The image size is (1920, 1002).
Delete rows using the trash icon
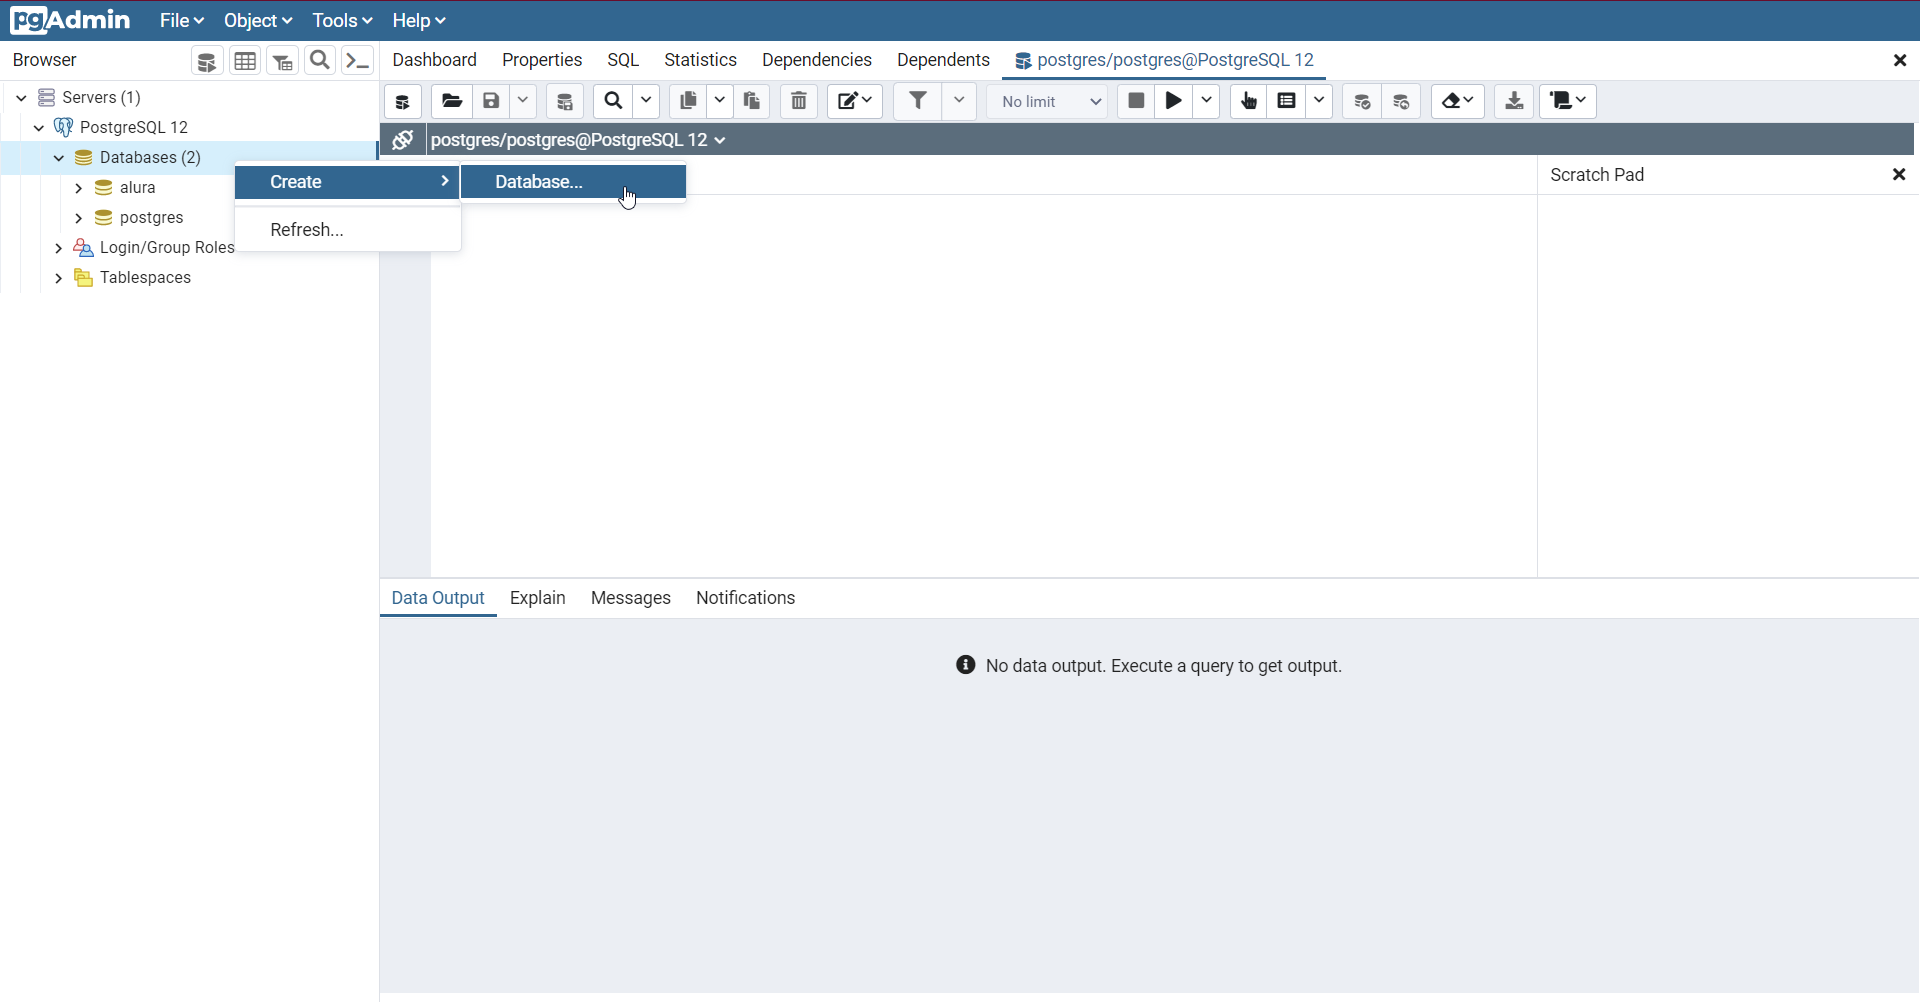coord(799,101)
